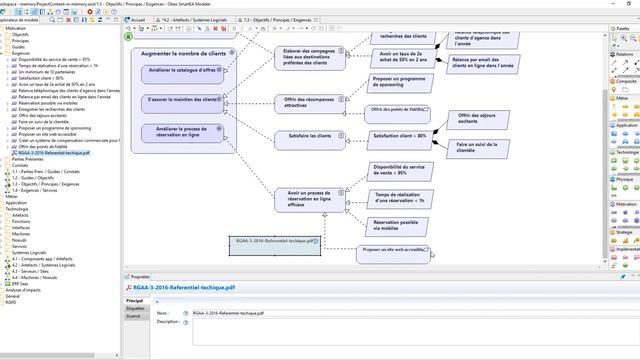Select the 'RGPD' folder in the tree
The width and height of the screenshot is (640, 360).
[x=11, y=302]
